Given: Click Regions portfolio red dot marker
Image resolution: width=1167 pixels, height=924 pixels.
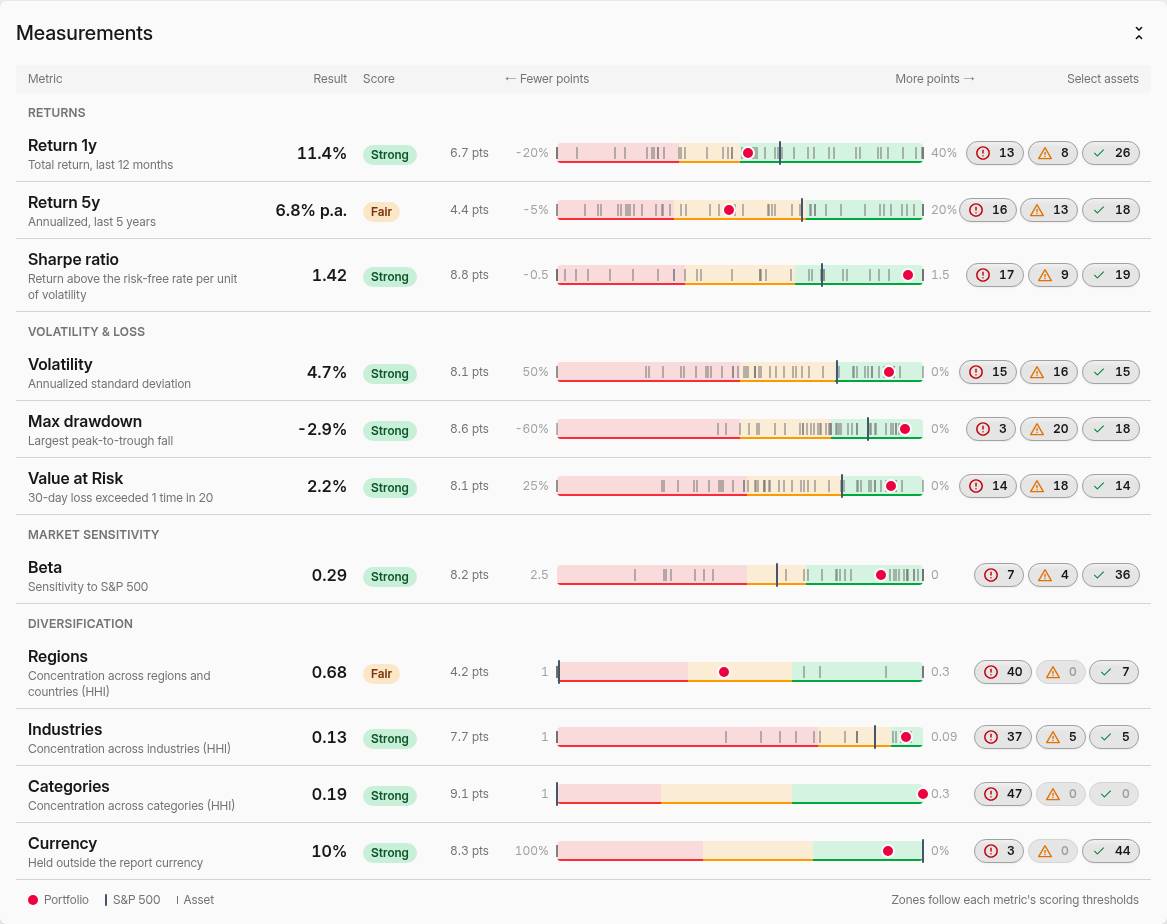Looking at the screenshot, I should pos(723,672).
